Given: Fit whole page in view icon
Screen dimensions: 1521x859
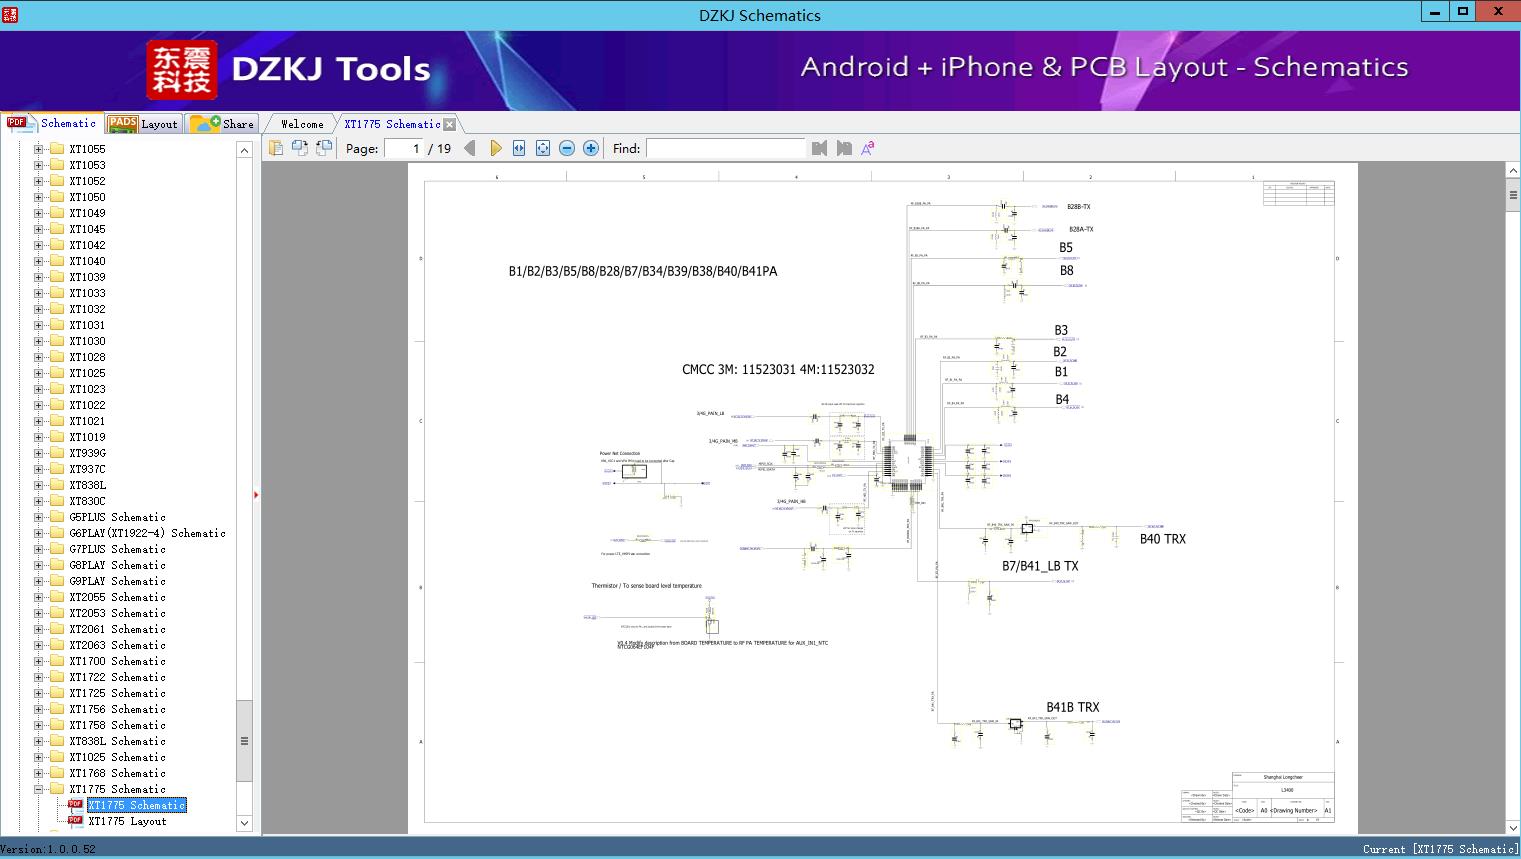Looking at the screenshot, I should [543, 148].
